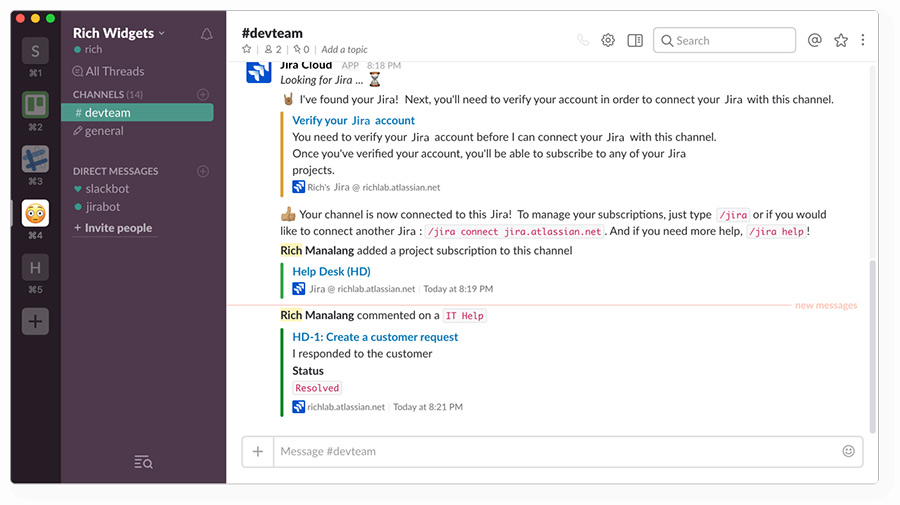Click the DIRECT MESSAGES section header

pos(115,171)
